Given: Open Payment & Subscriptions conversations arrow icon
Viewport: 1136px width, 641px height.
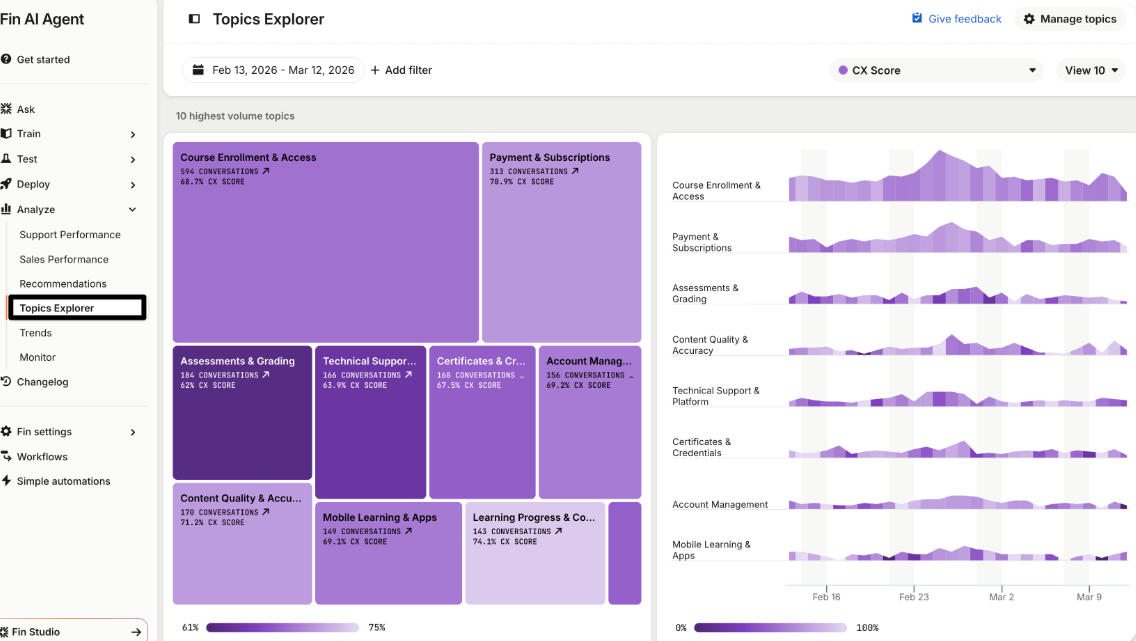Looking at the screenshot, I should pyautogui.click(x=575, y=172).
